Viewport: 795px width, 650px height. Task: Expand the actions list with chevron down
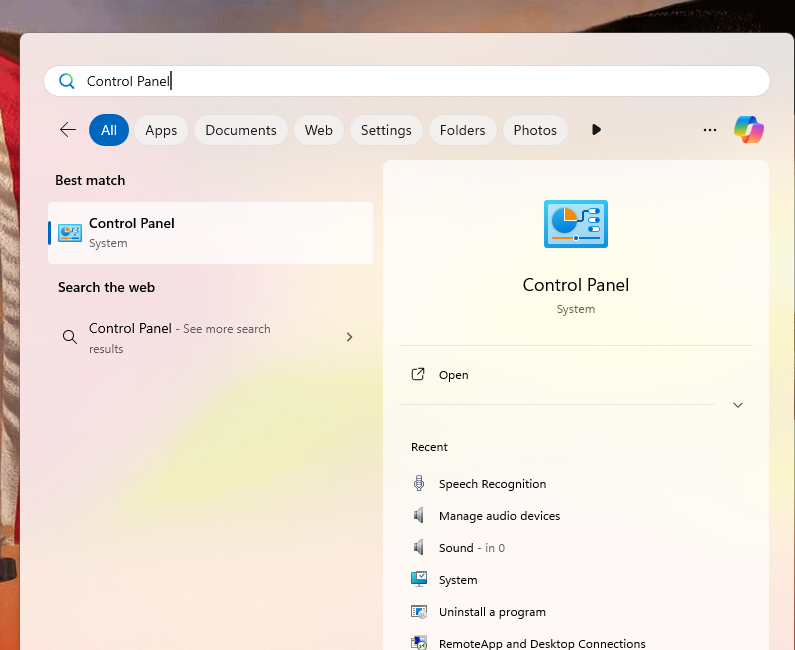(x=738, y=405)
